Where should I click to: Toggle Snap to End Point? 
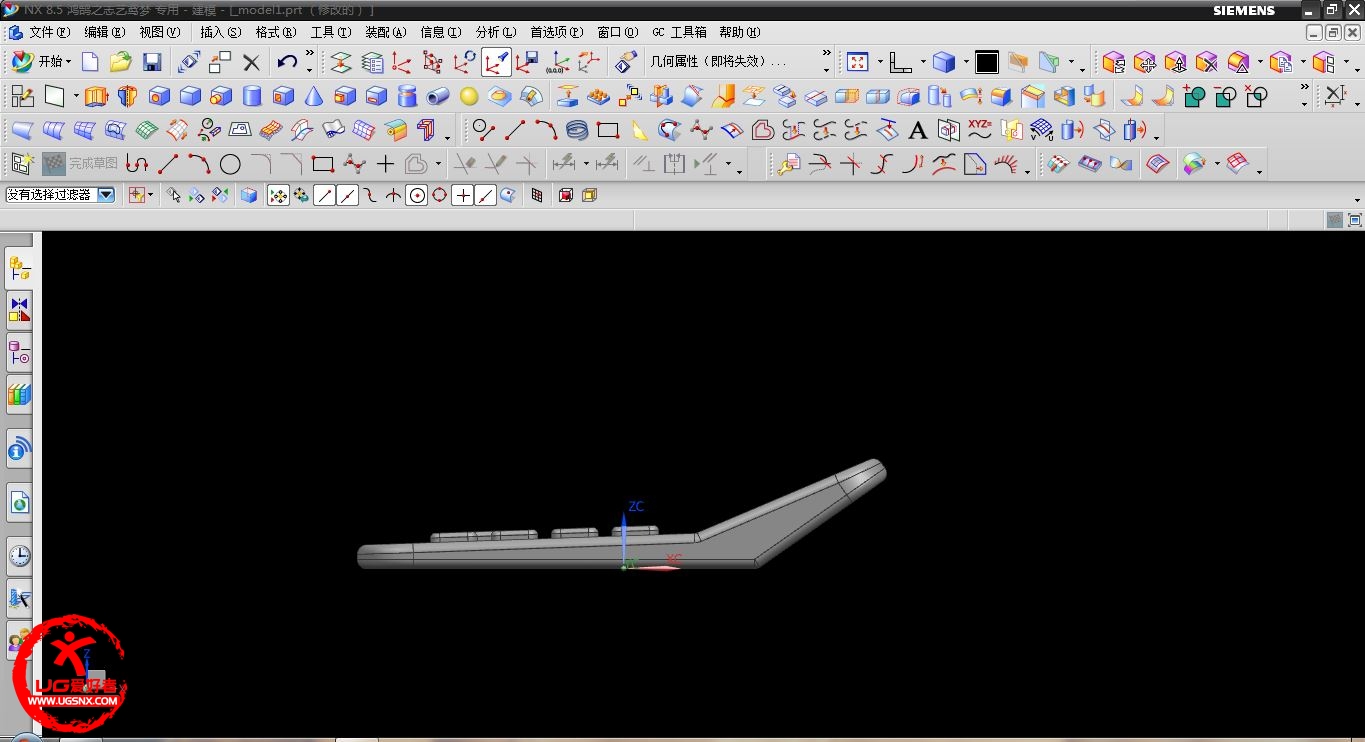click(x=324, y=195)
